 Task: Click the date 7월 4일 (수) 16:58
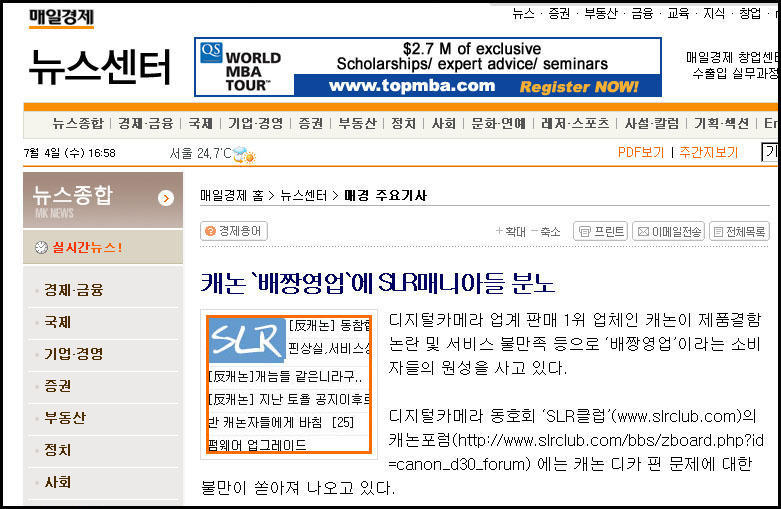69,153
